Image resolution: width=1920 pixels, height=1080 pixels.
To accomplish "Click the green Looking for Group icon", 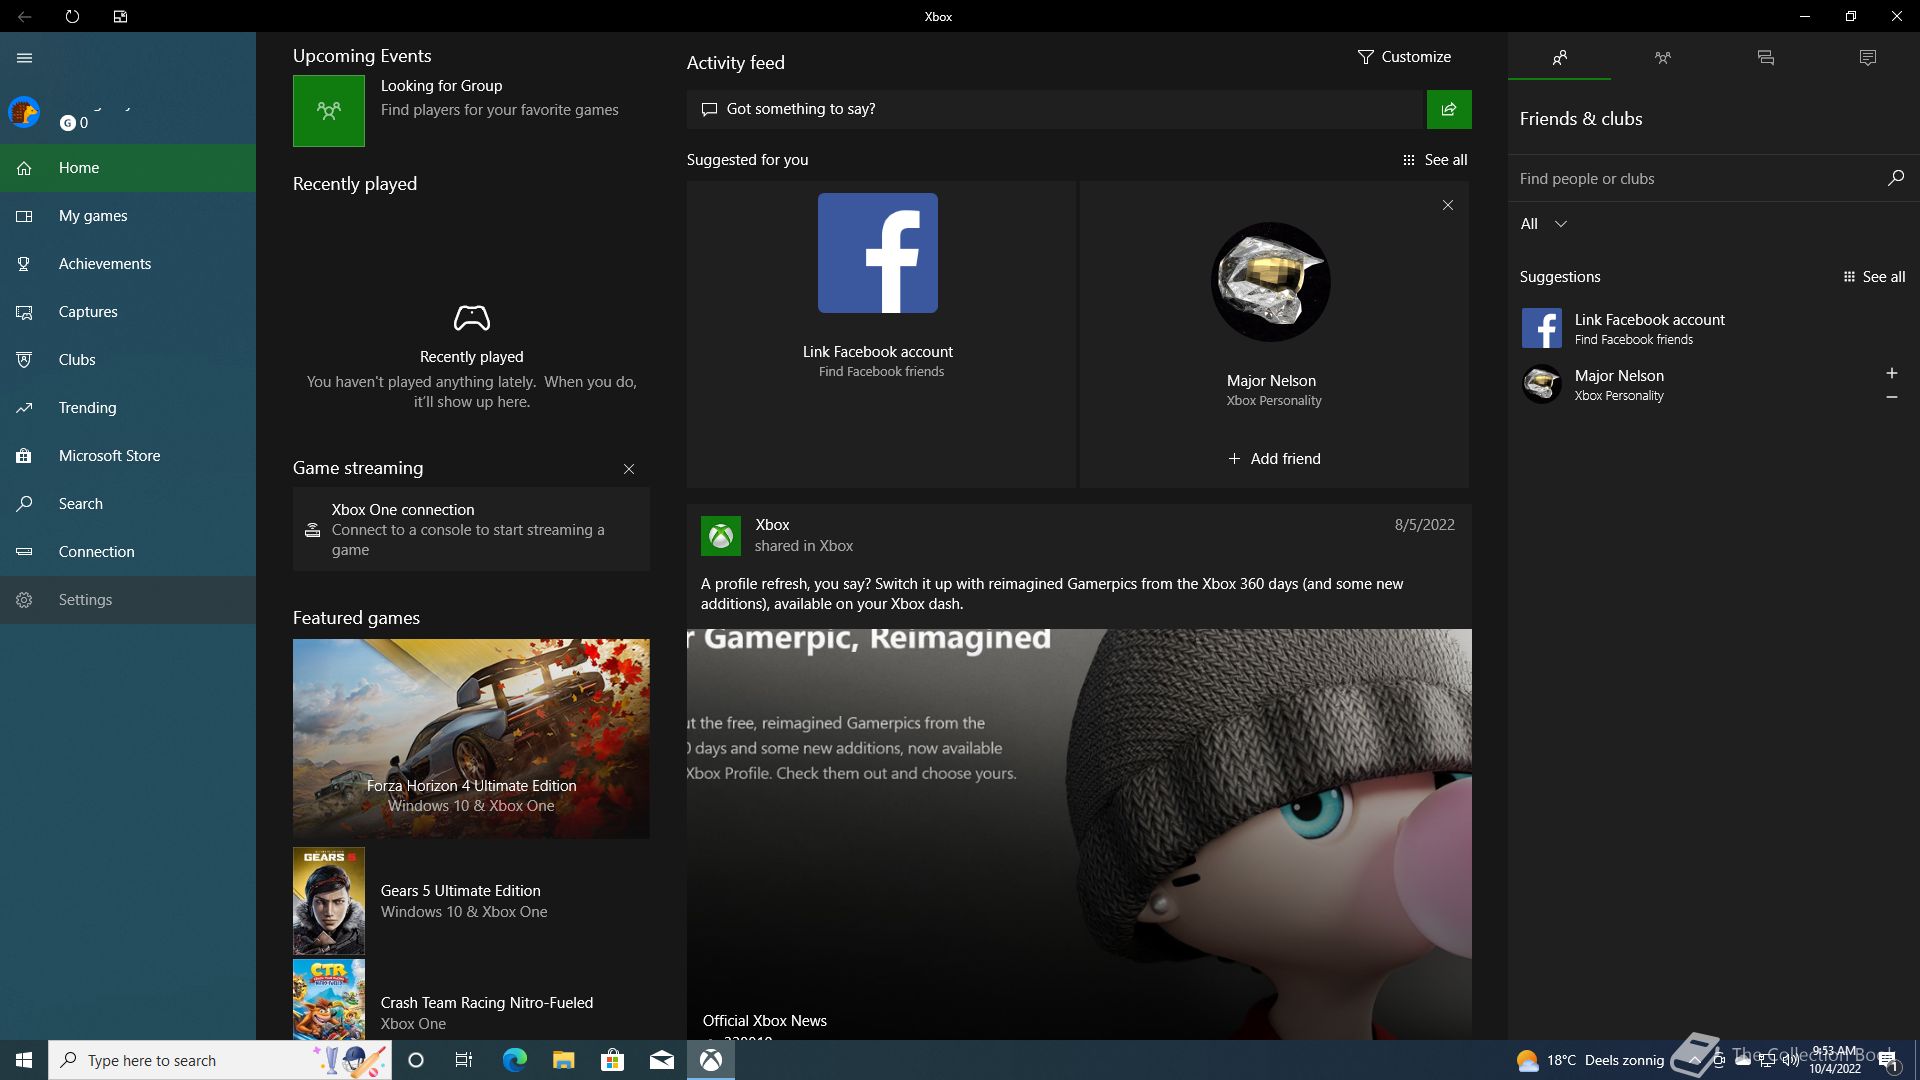I will click(329, 111).
